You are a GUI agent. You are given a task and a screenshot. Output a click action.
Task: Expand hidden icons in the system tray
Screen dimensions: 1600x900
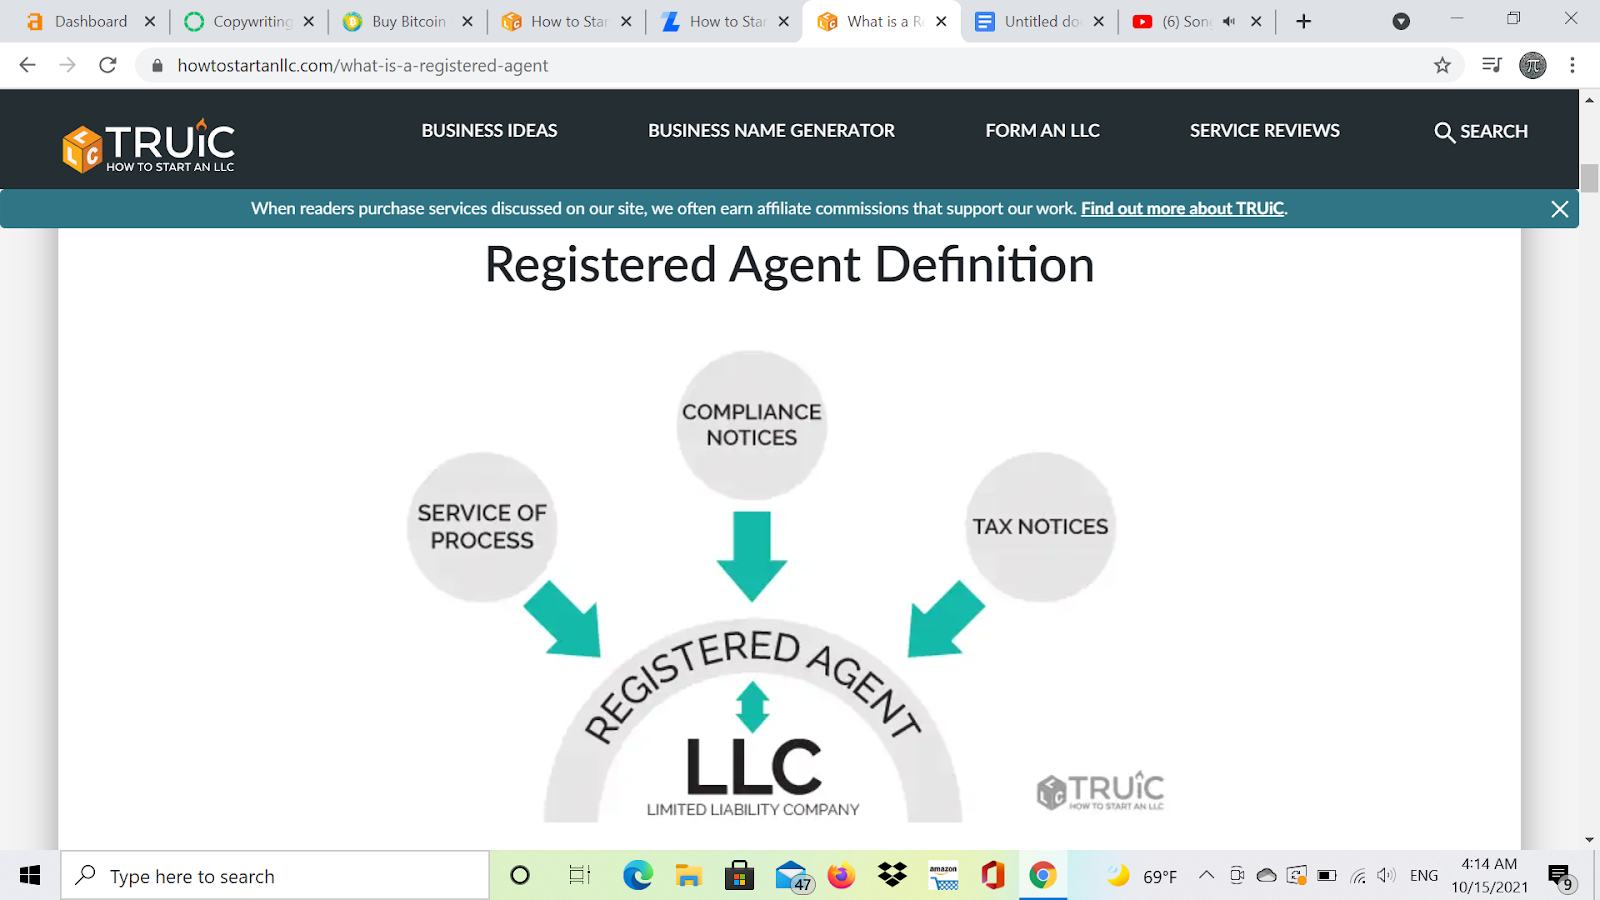point(1206,875)
